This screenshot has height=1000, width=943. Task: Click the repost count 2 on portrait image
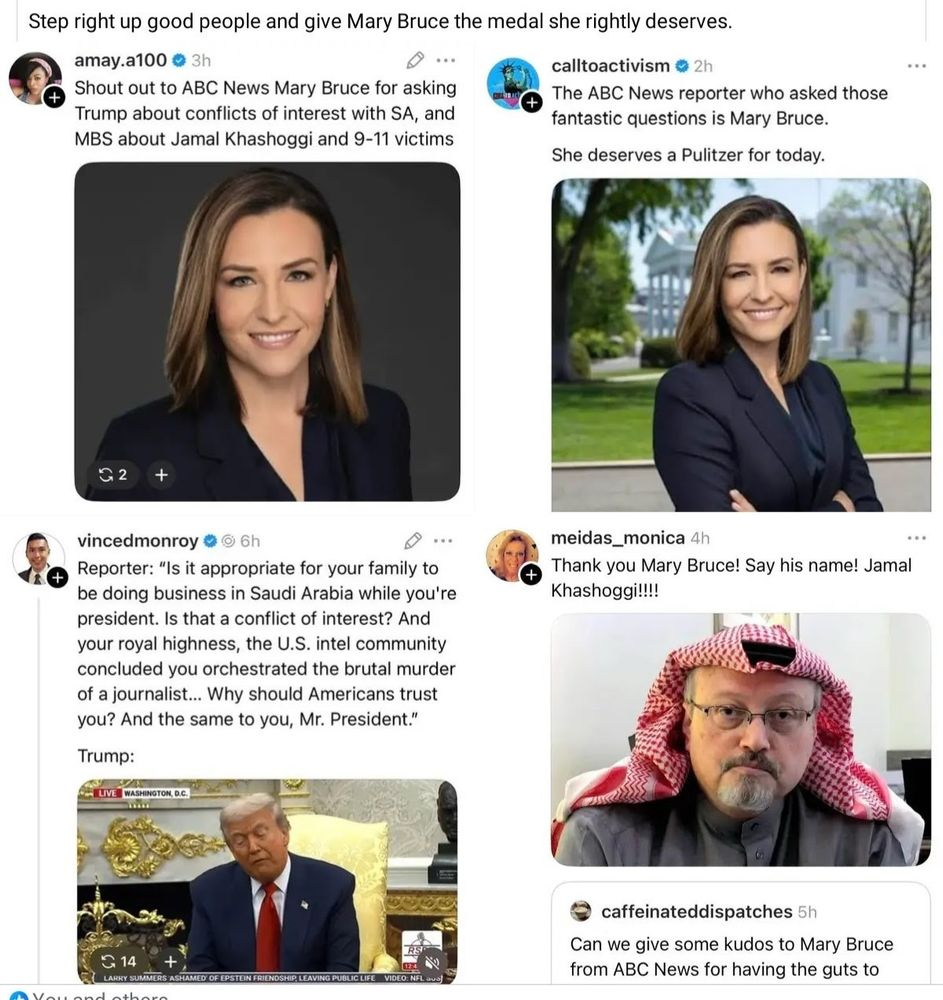113,474
